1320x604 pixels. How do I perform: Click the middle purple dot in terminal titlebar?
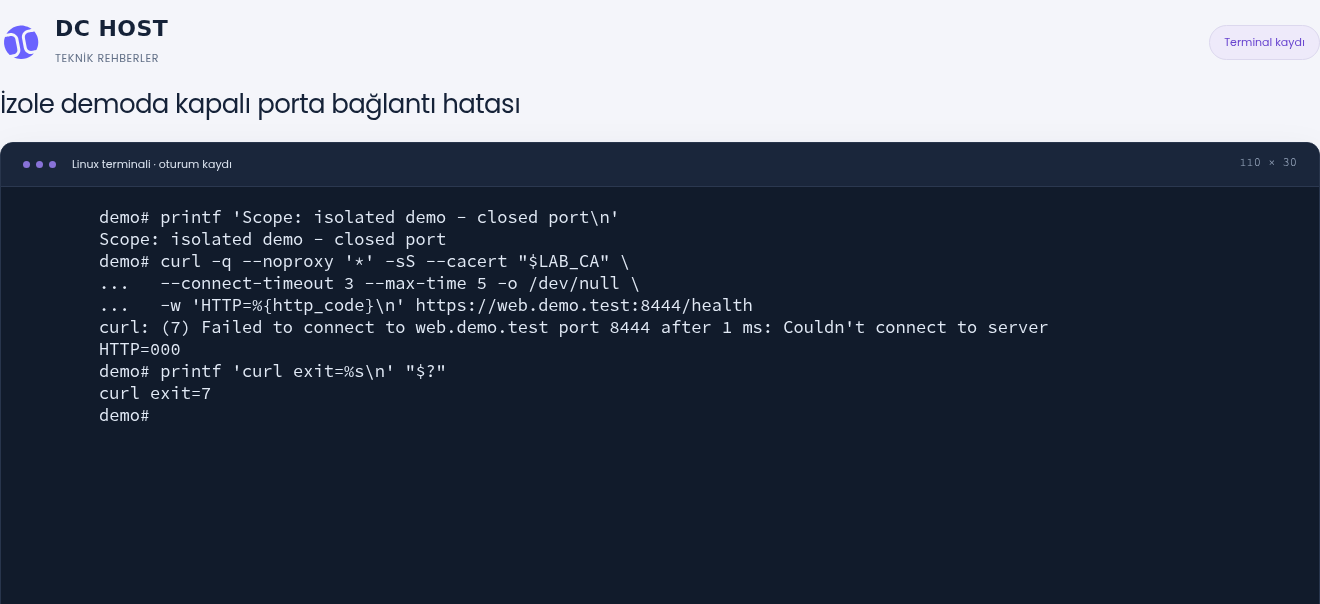click(x=40, y=164)
